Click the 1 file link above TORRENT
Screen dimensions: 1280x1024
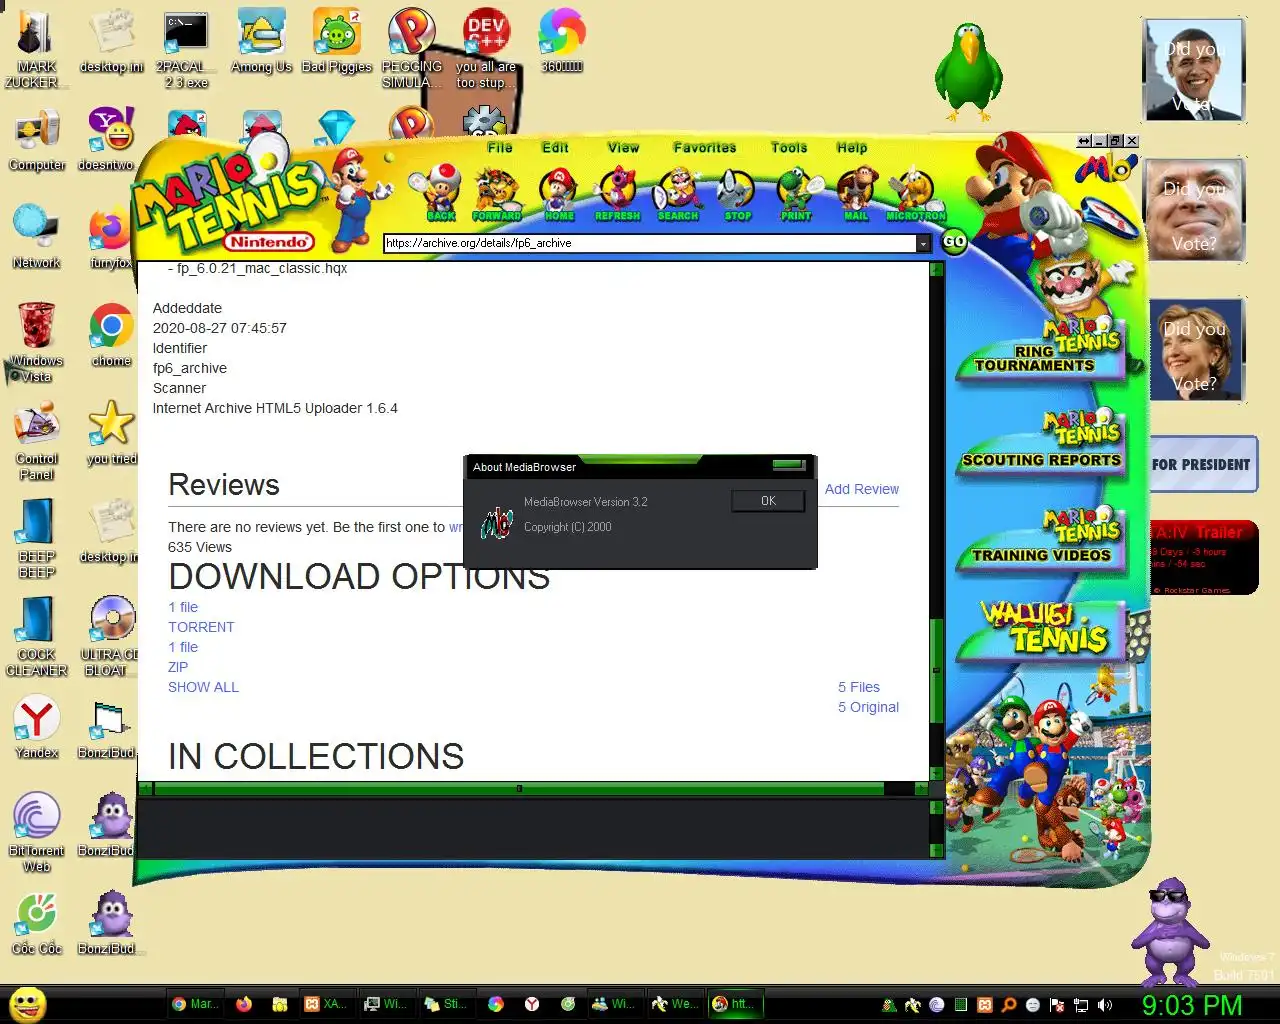click(x=183, y=607)
